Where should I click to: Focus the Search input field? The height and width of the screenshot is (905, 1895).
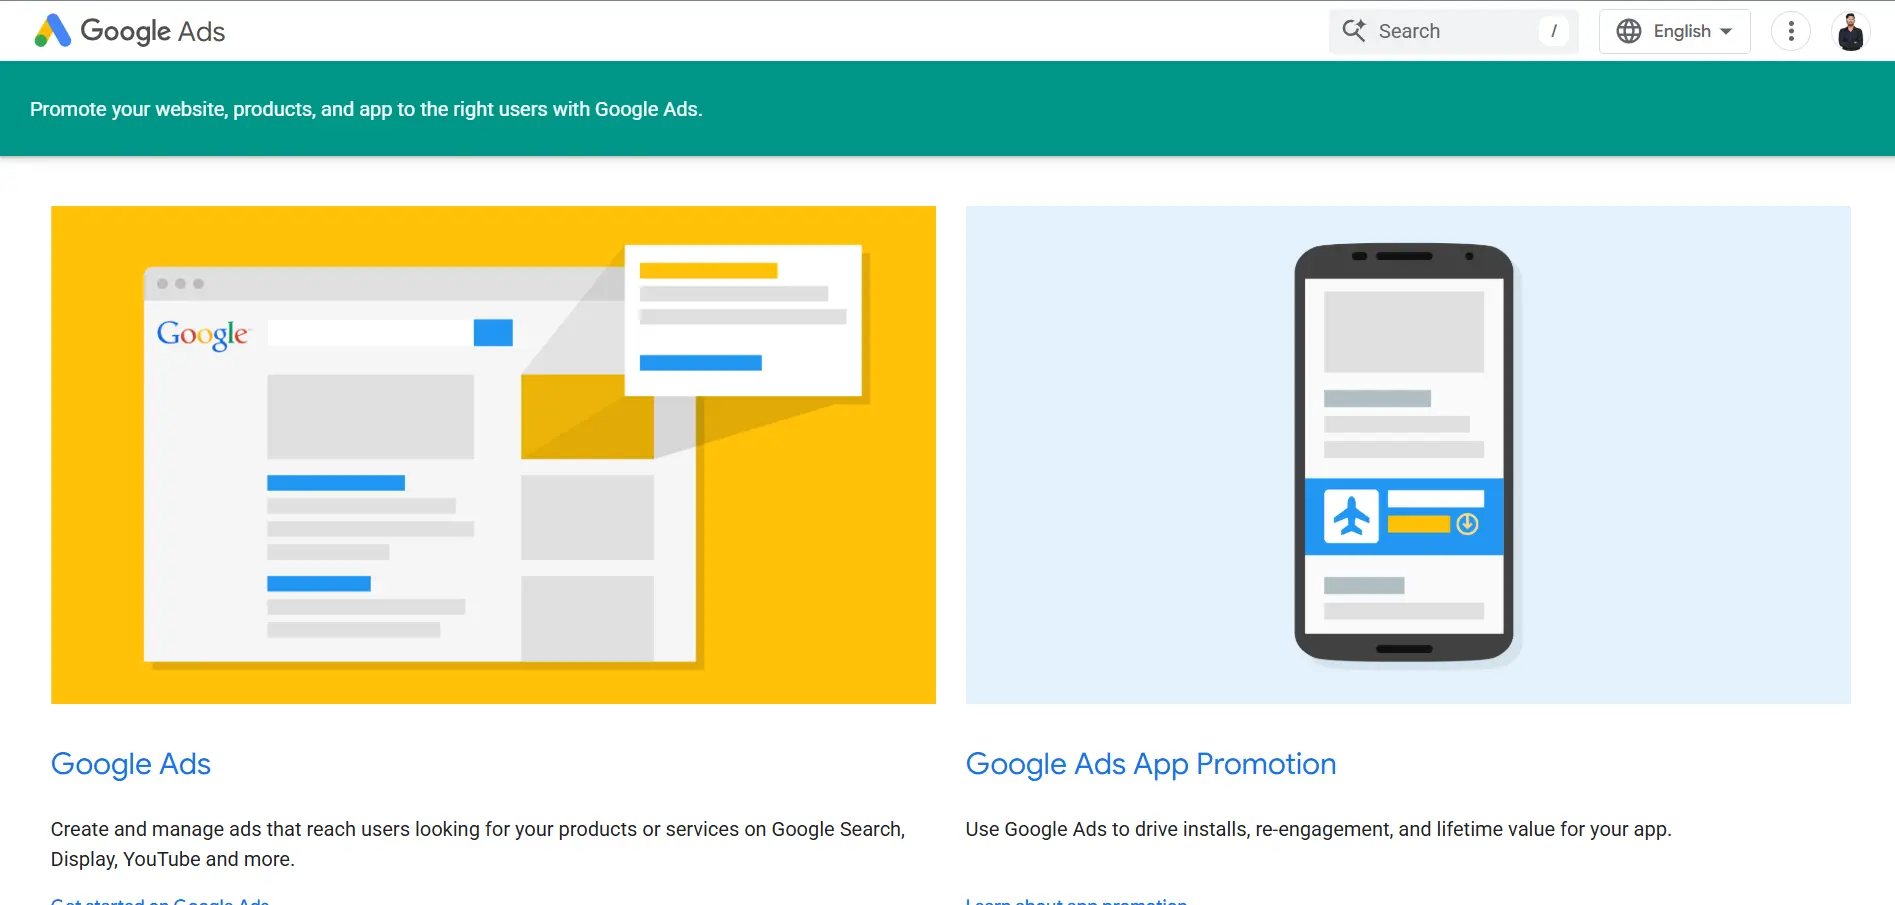(x=1453, y=31)
